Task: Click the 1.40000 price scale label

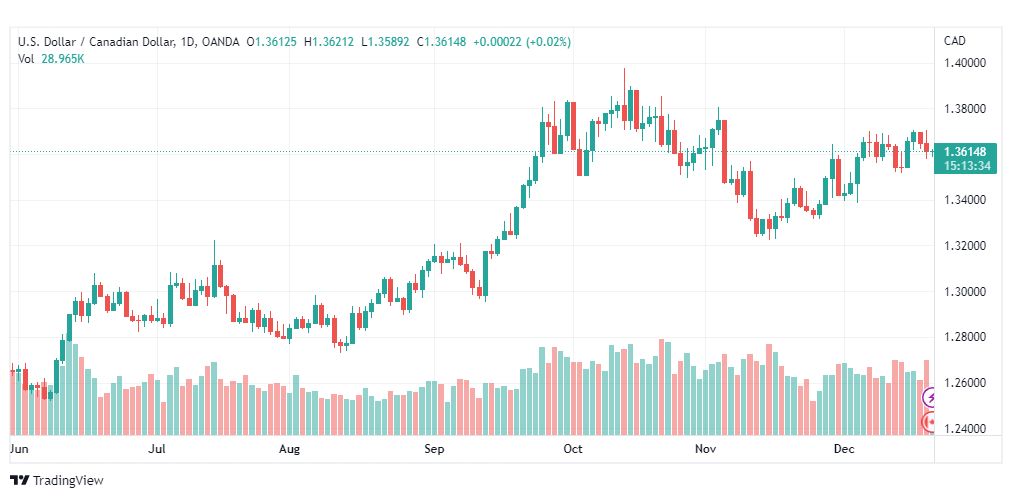Action: point(965,63)
